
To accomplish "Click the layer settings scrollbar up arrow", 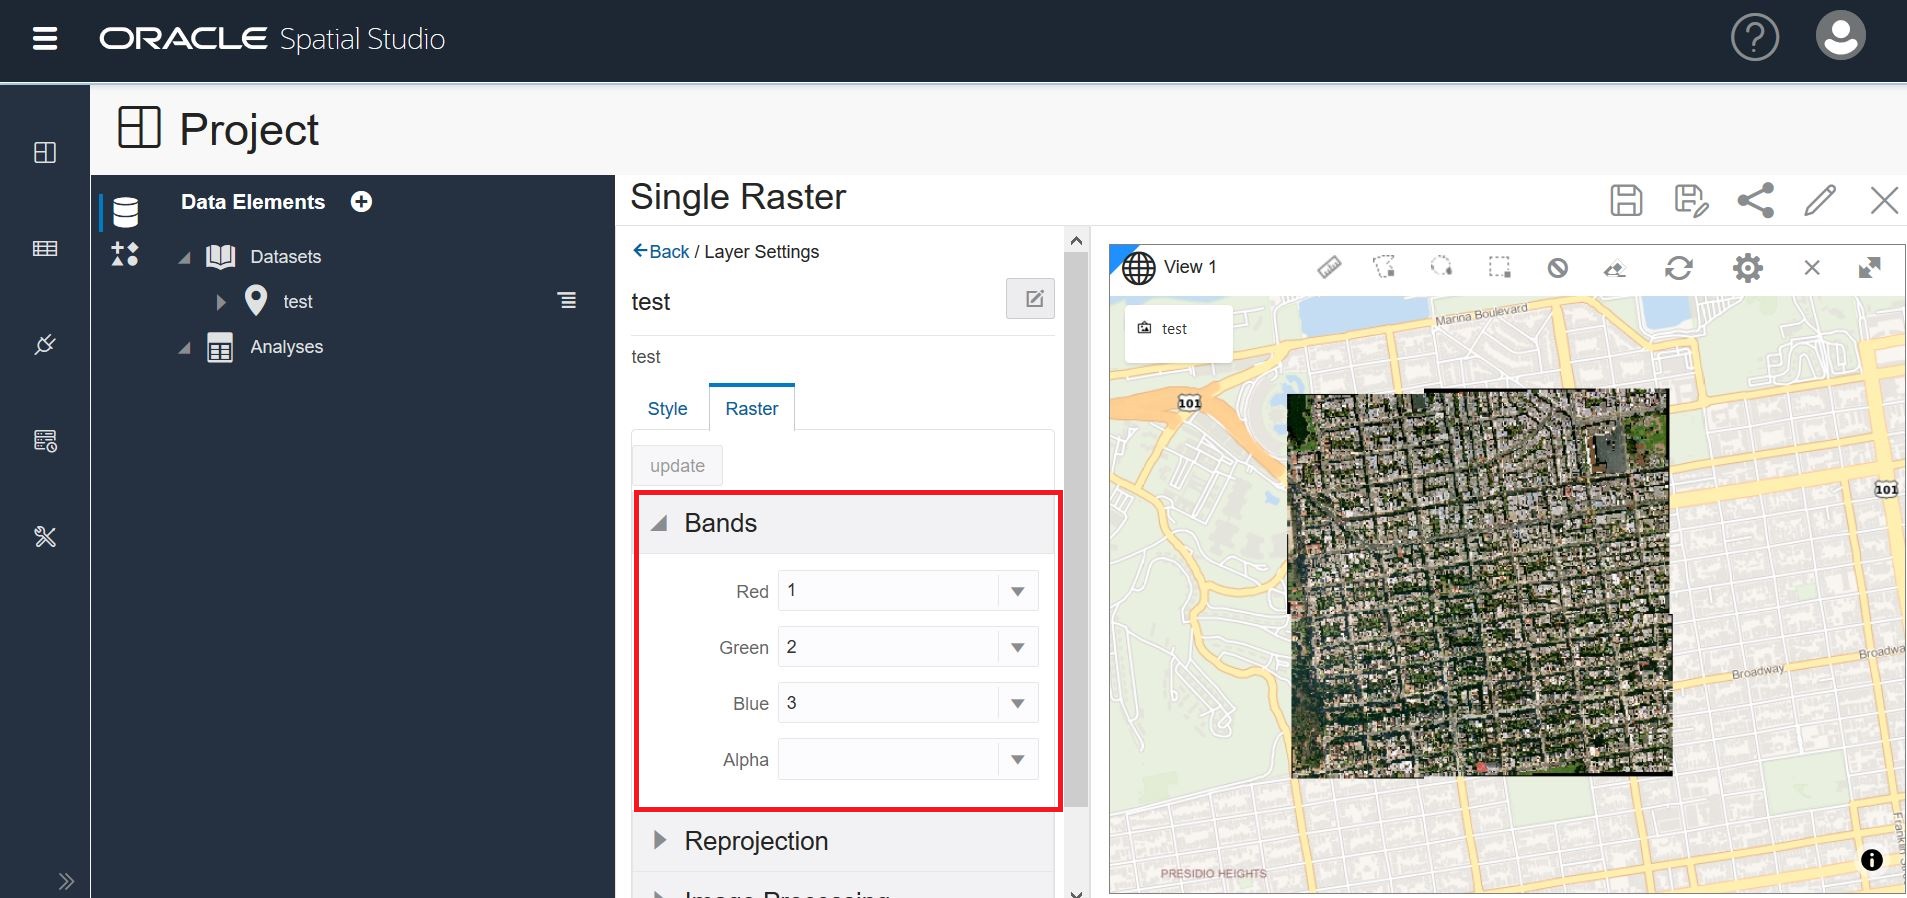I will pyautogui.click(x=1076, y=240).
